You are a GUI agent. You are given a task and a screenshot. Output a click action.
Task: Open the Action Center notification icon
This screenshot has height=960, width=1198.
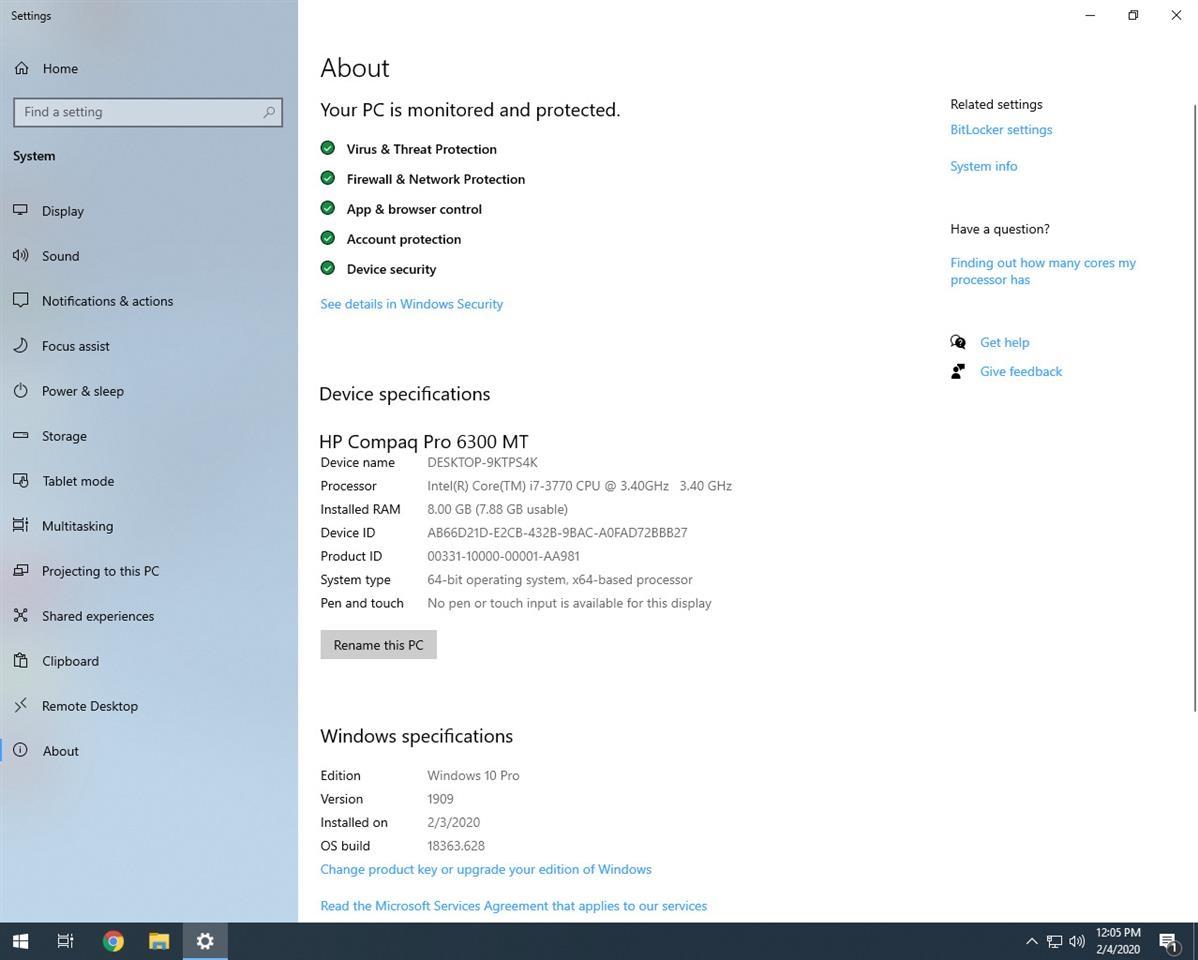[x=1169, y=942]
